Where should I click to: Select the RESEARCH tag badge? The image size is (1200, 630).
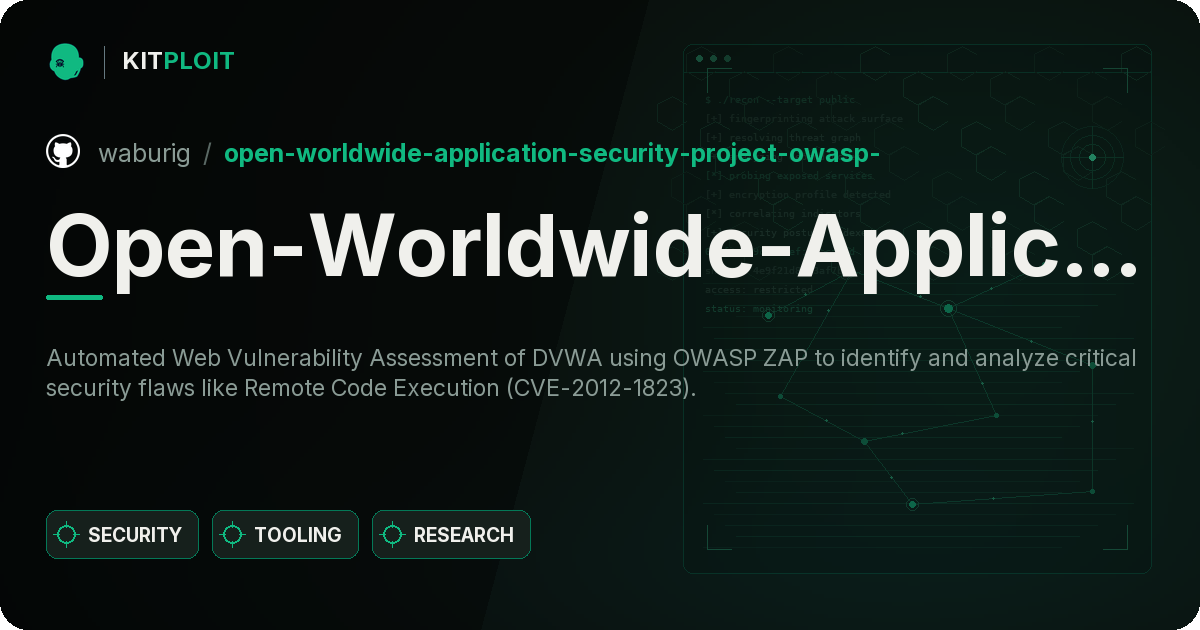[x=451, y=535]
